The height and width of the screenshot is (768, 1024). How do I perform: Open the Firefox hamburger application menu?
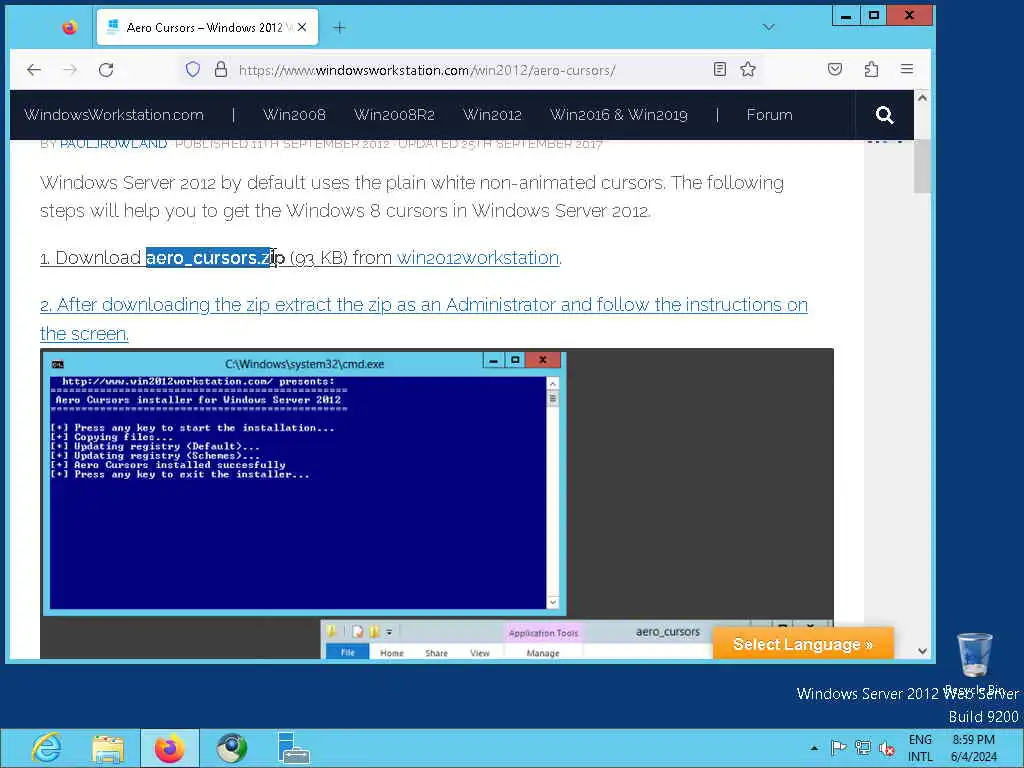tap(906, 69)
